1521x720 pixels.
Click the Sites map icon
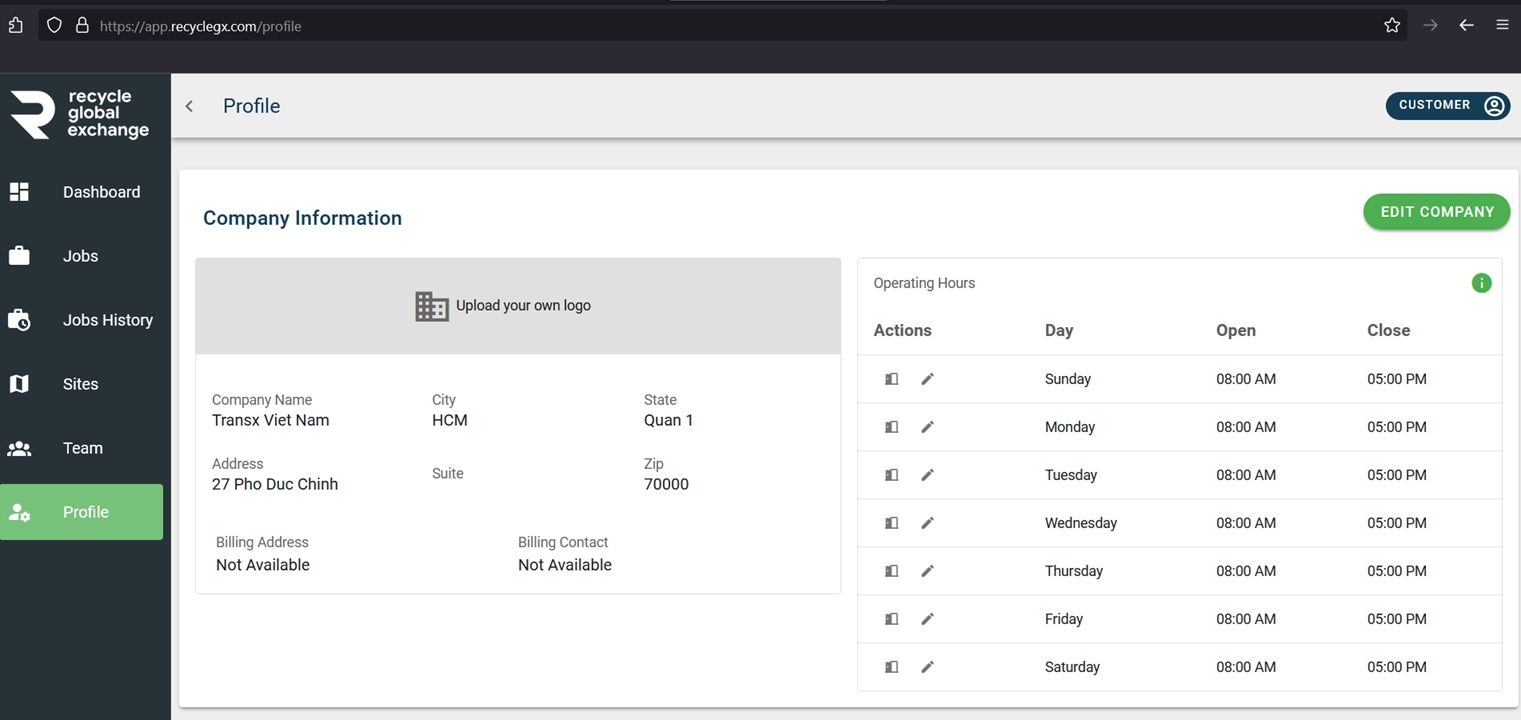pos(19,384)
